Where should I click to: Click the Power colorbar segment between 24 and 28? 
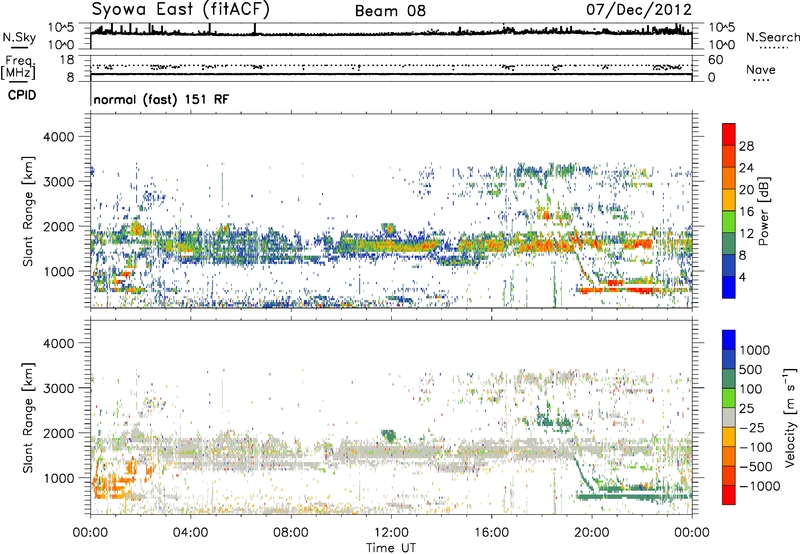tap(729, 157)
